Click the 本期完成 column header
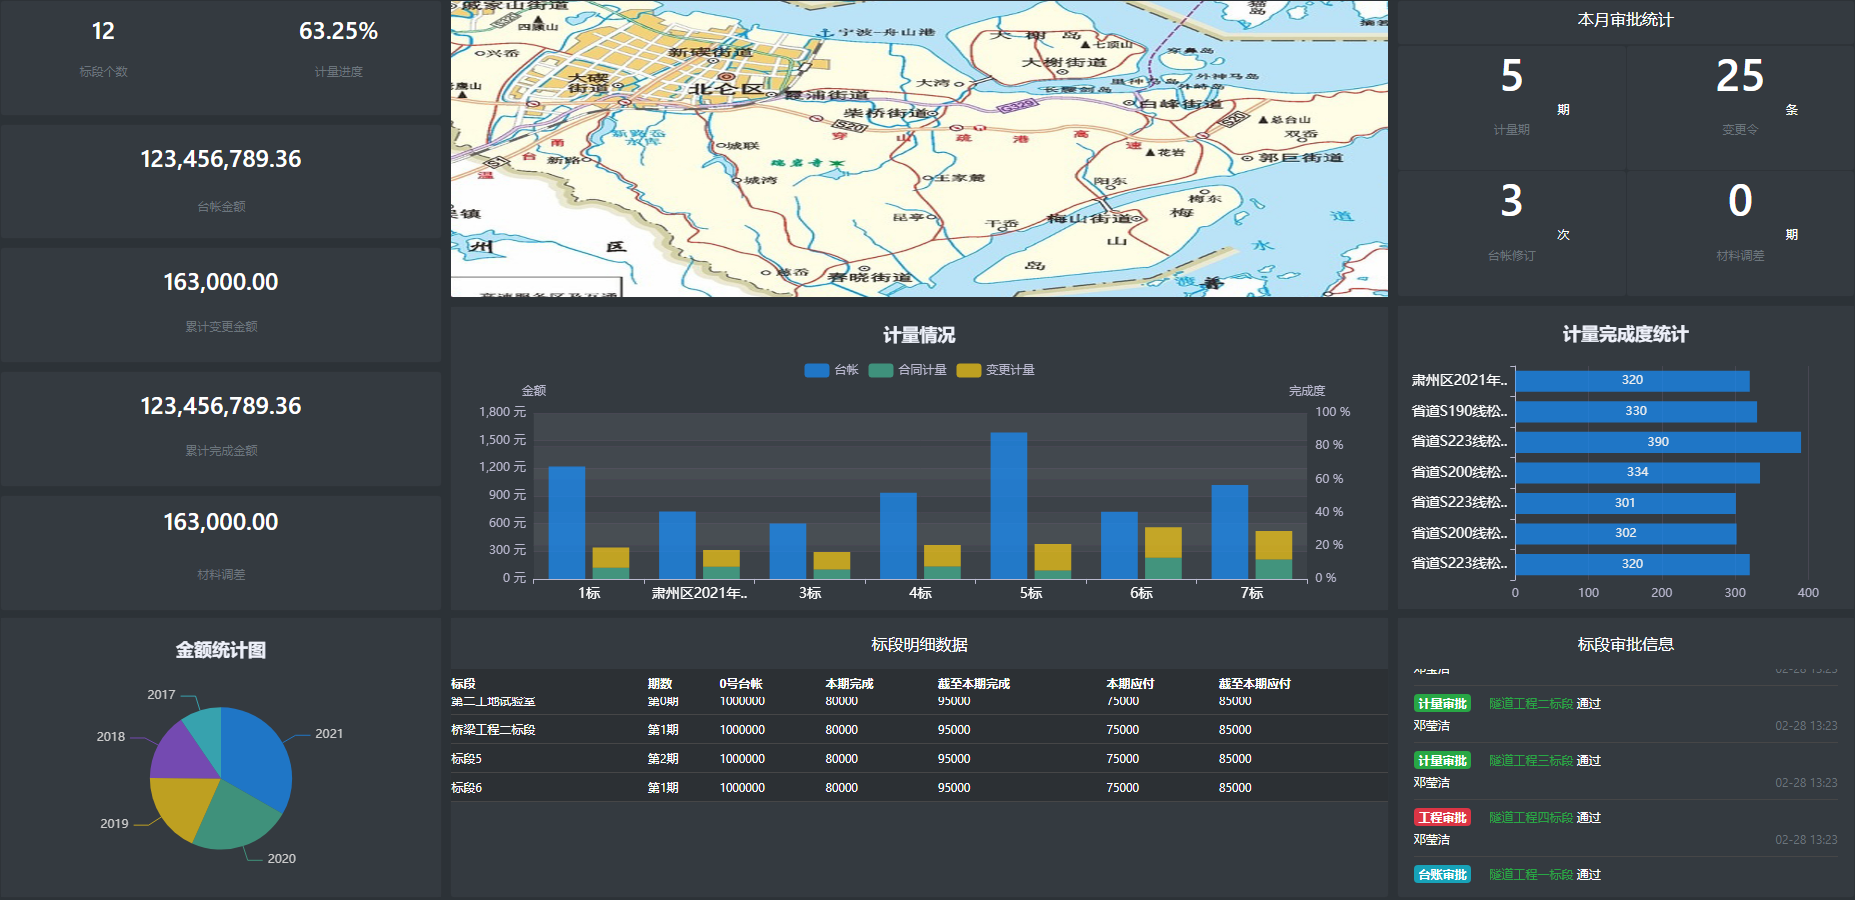1855x900 pixels. pos(849,684)
